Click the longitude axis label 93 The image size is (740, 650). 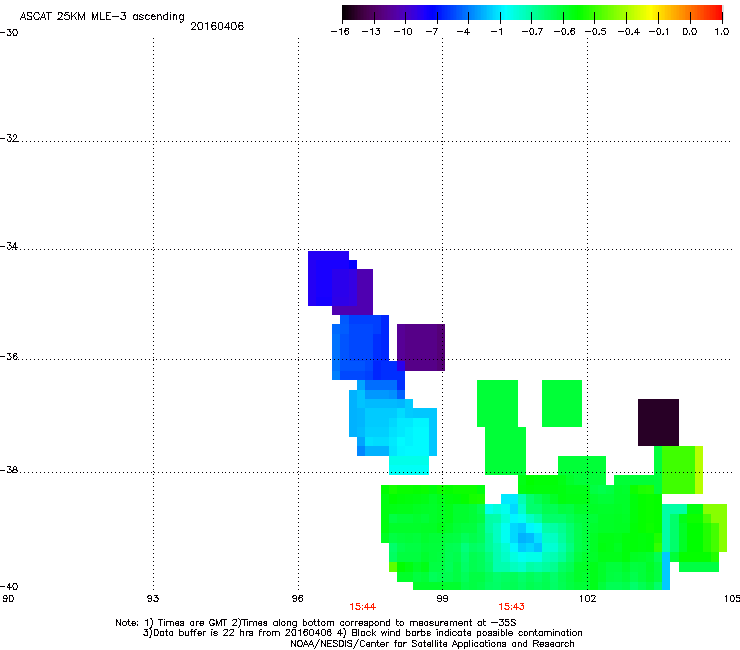point(153,599)
